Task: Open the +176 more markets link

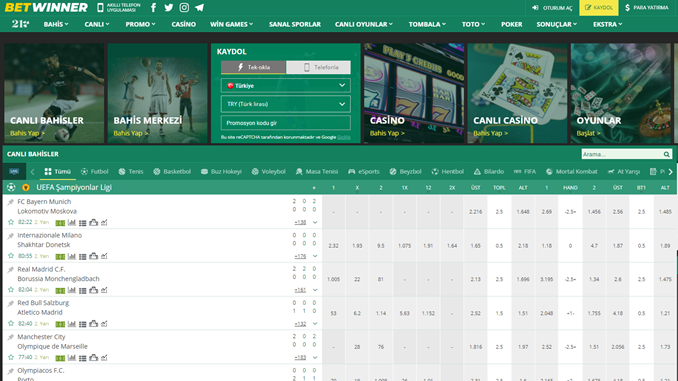Action: (x=300, y=256)
